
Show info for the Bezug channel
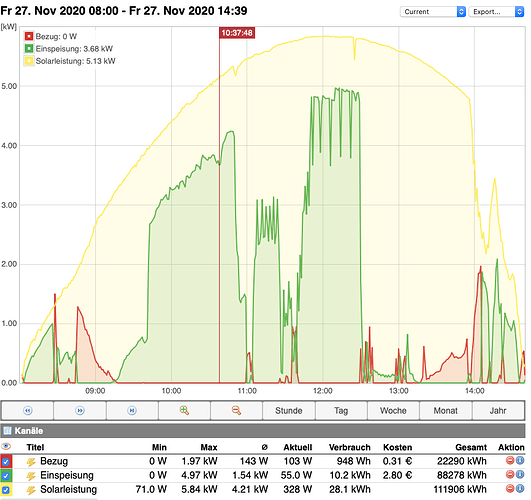coord(520,460)
